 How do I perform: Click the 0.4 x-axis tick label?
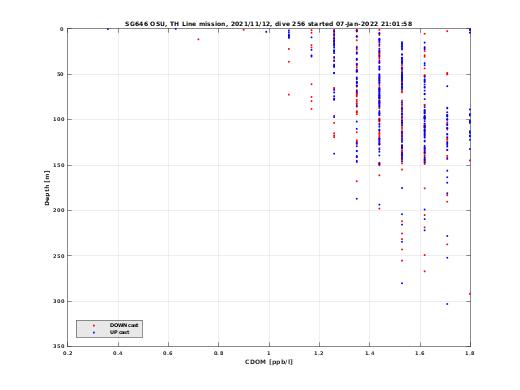tap(118, 353)
